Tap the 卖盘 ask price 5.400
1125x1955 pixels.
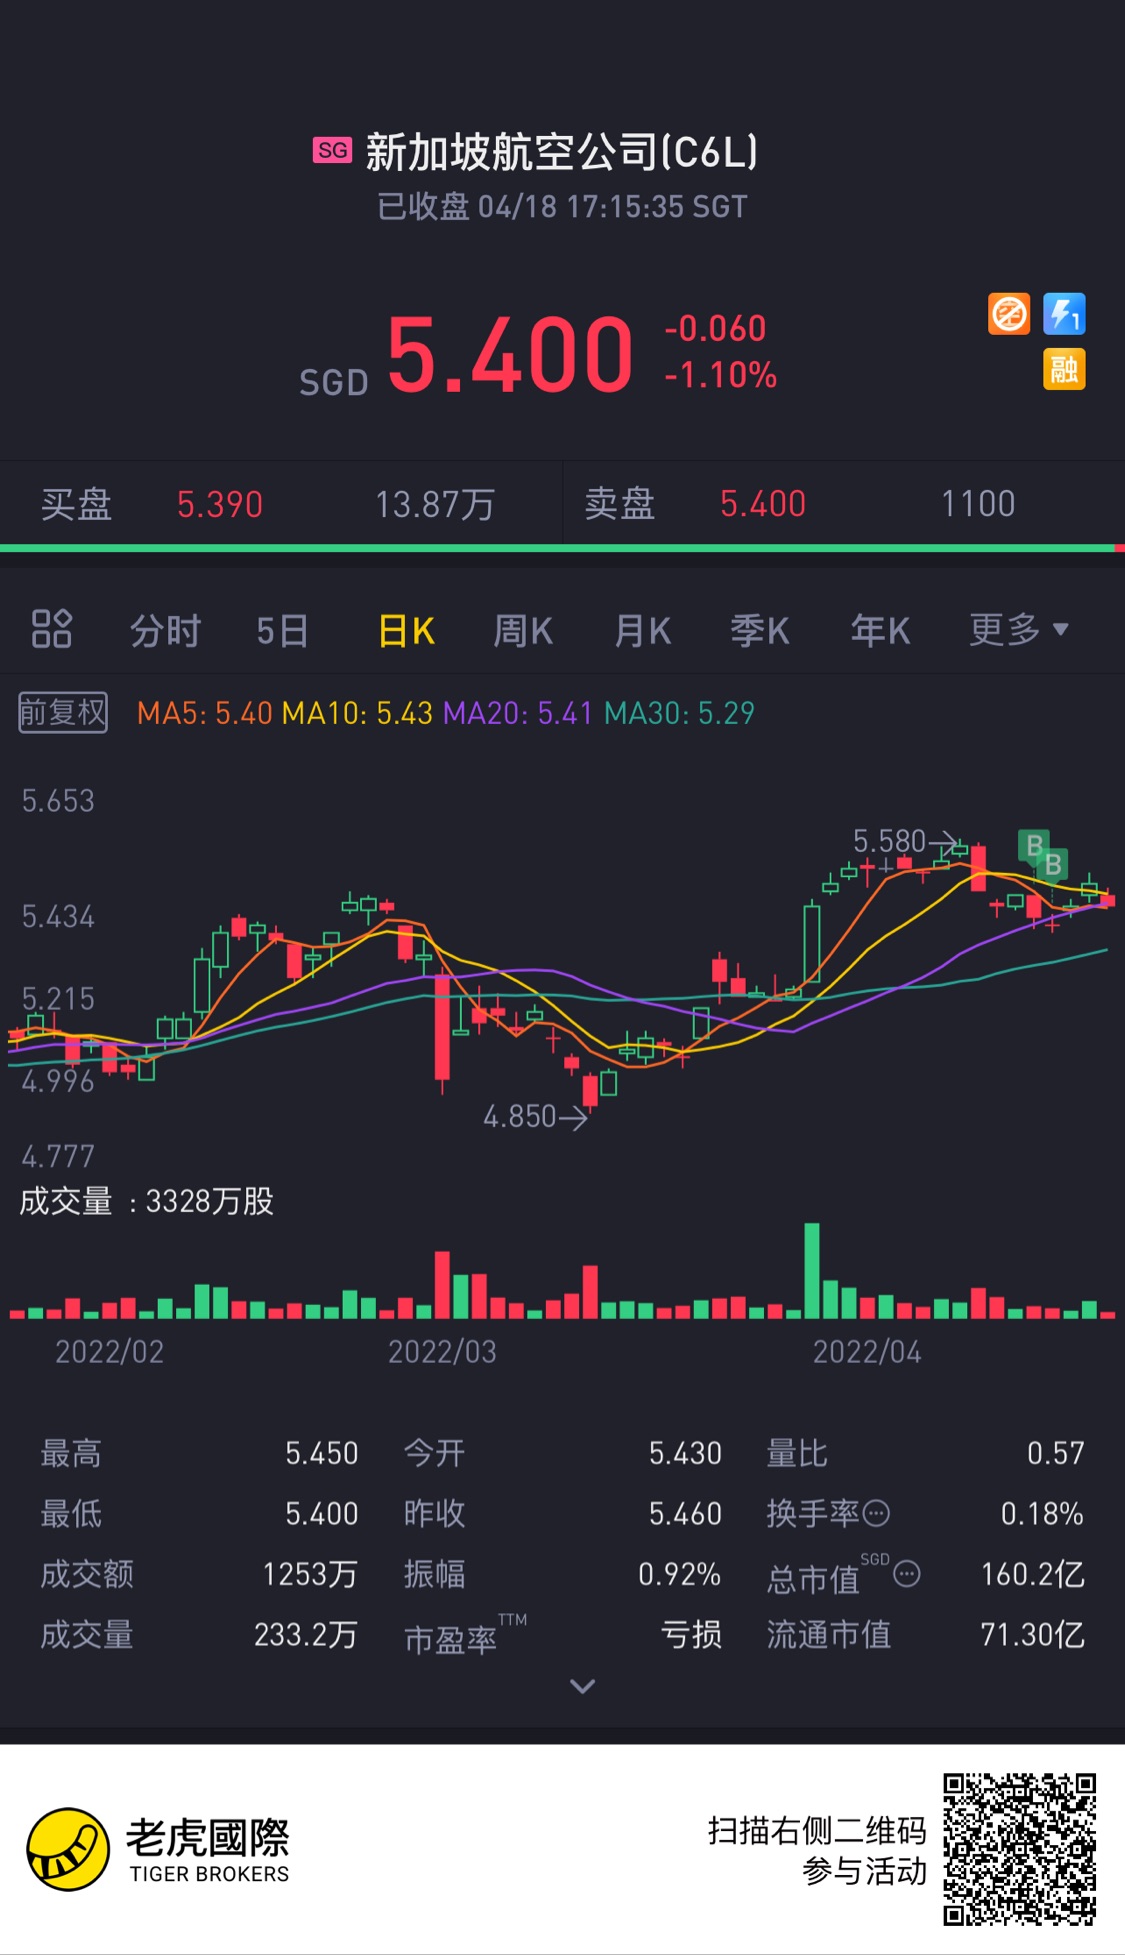tap(763, 504)
